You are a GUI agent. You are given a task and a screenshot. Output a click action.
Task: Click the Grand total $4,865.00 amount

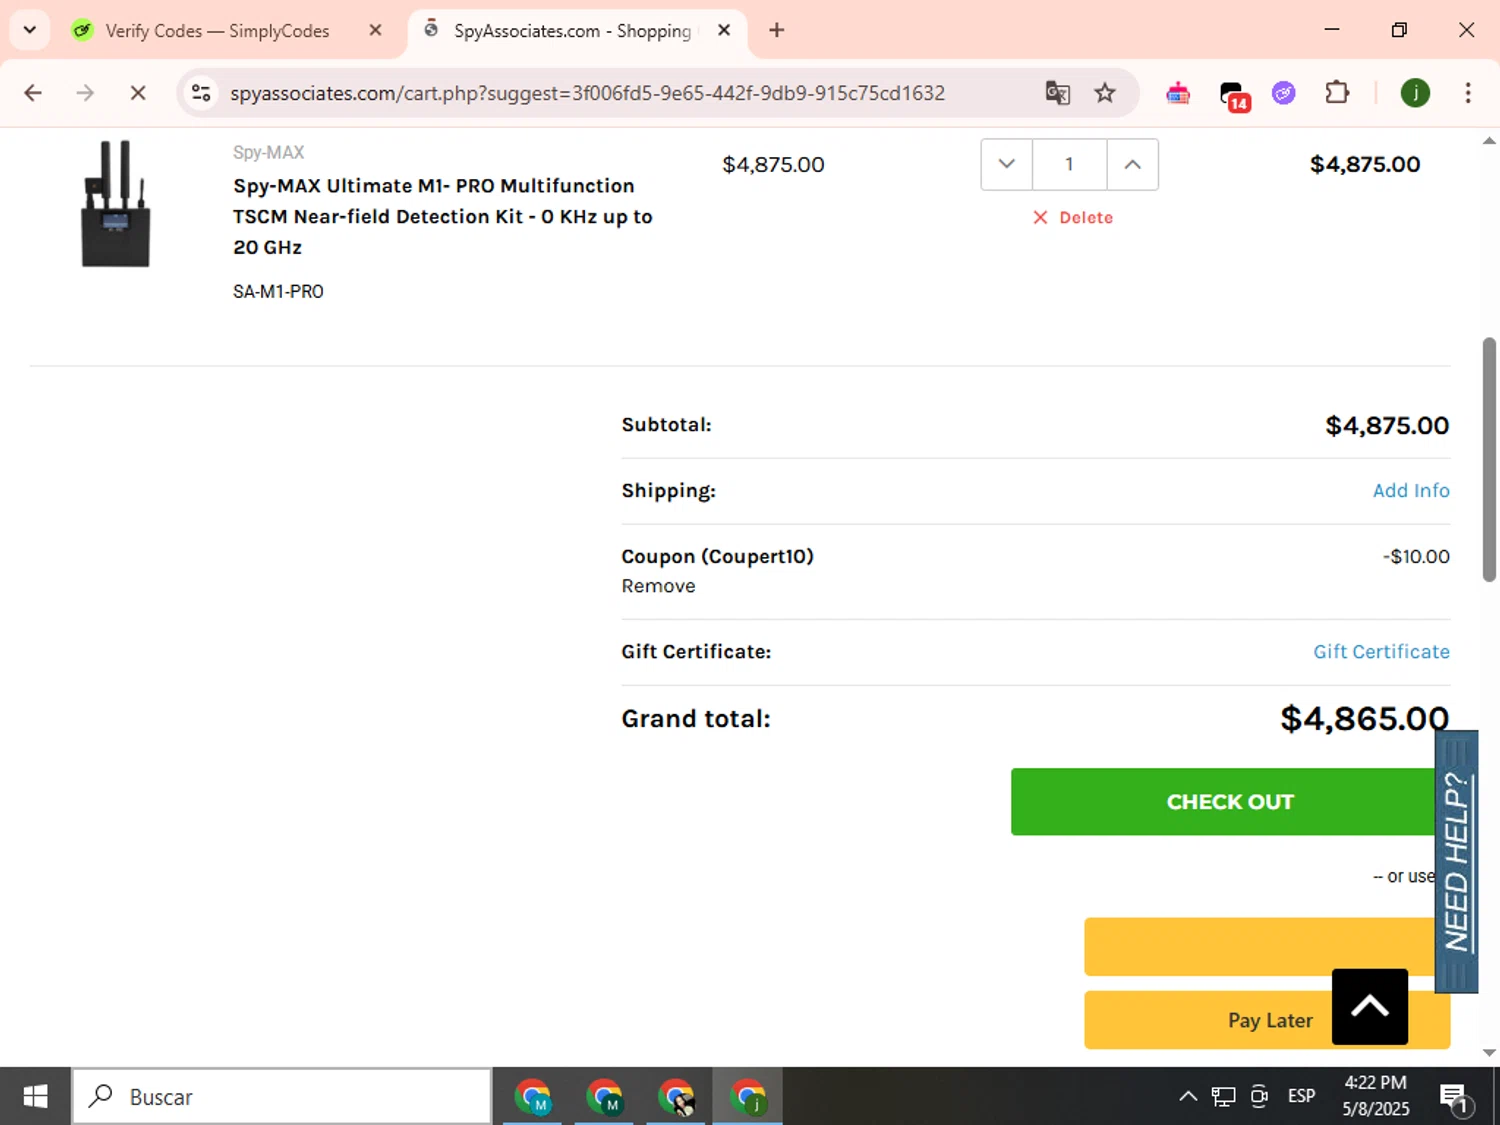(1364, 718)
